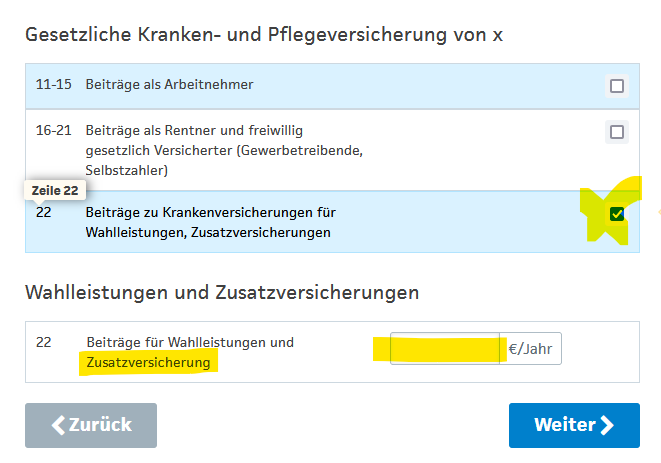Click the Beiträge zu Krankenversicherungen für Wahlleistungen label

[210, 222]
